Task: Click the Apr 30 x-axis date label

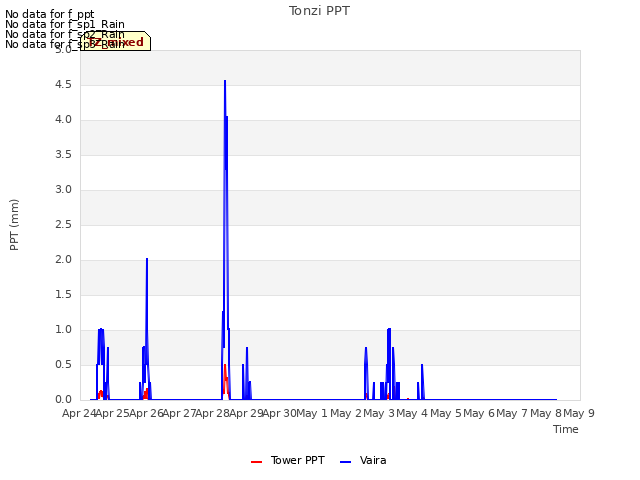Action: point(280,413)
